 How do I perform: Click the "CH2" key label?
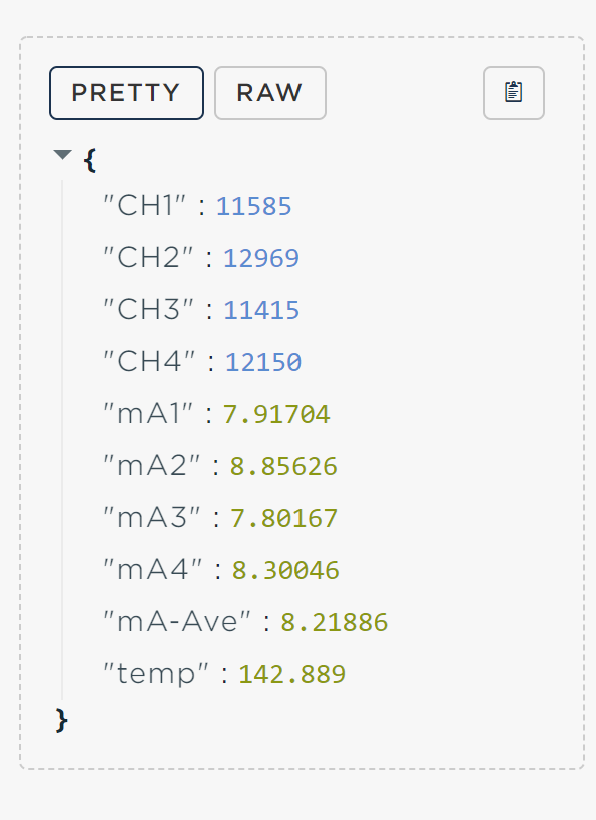[148, 257]
